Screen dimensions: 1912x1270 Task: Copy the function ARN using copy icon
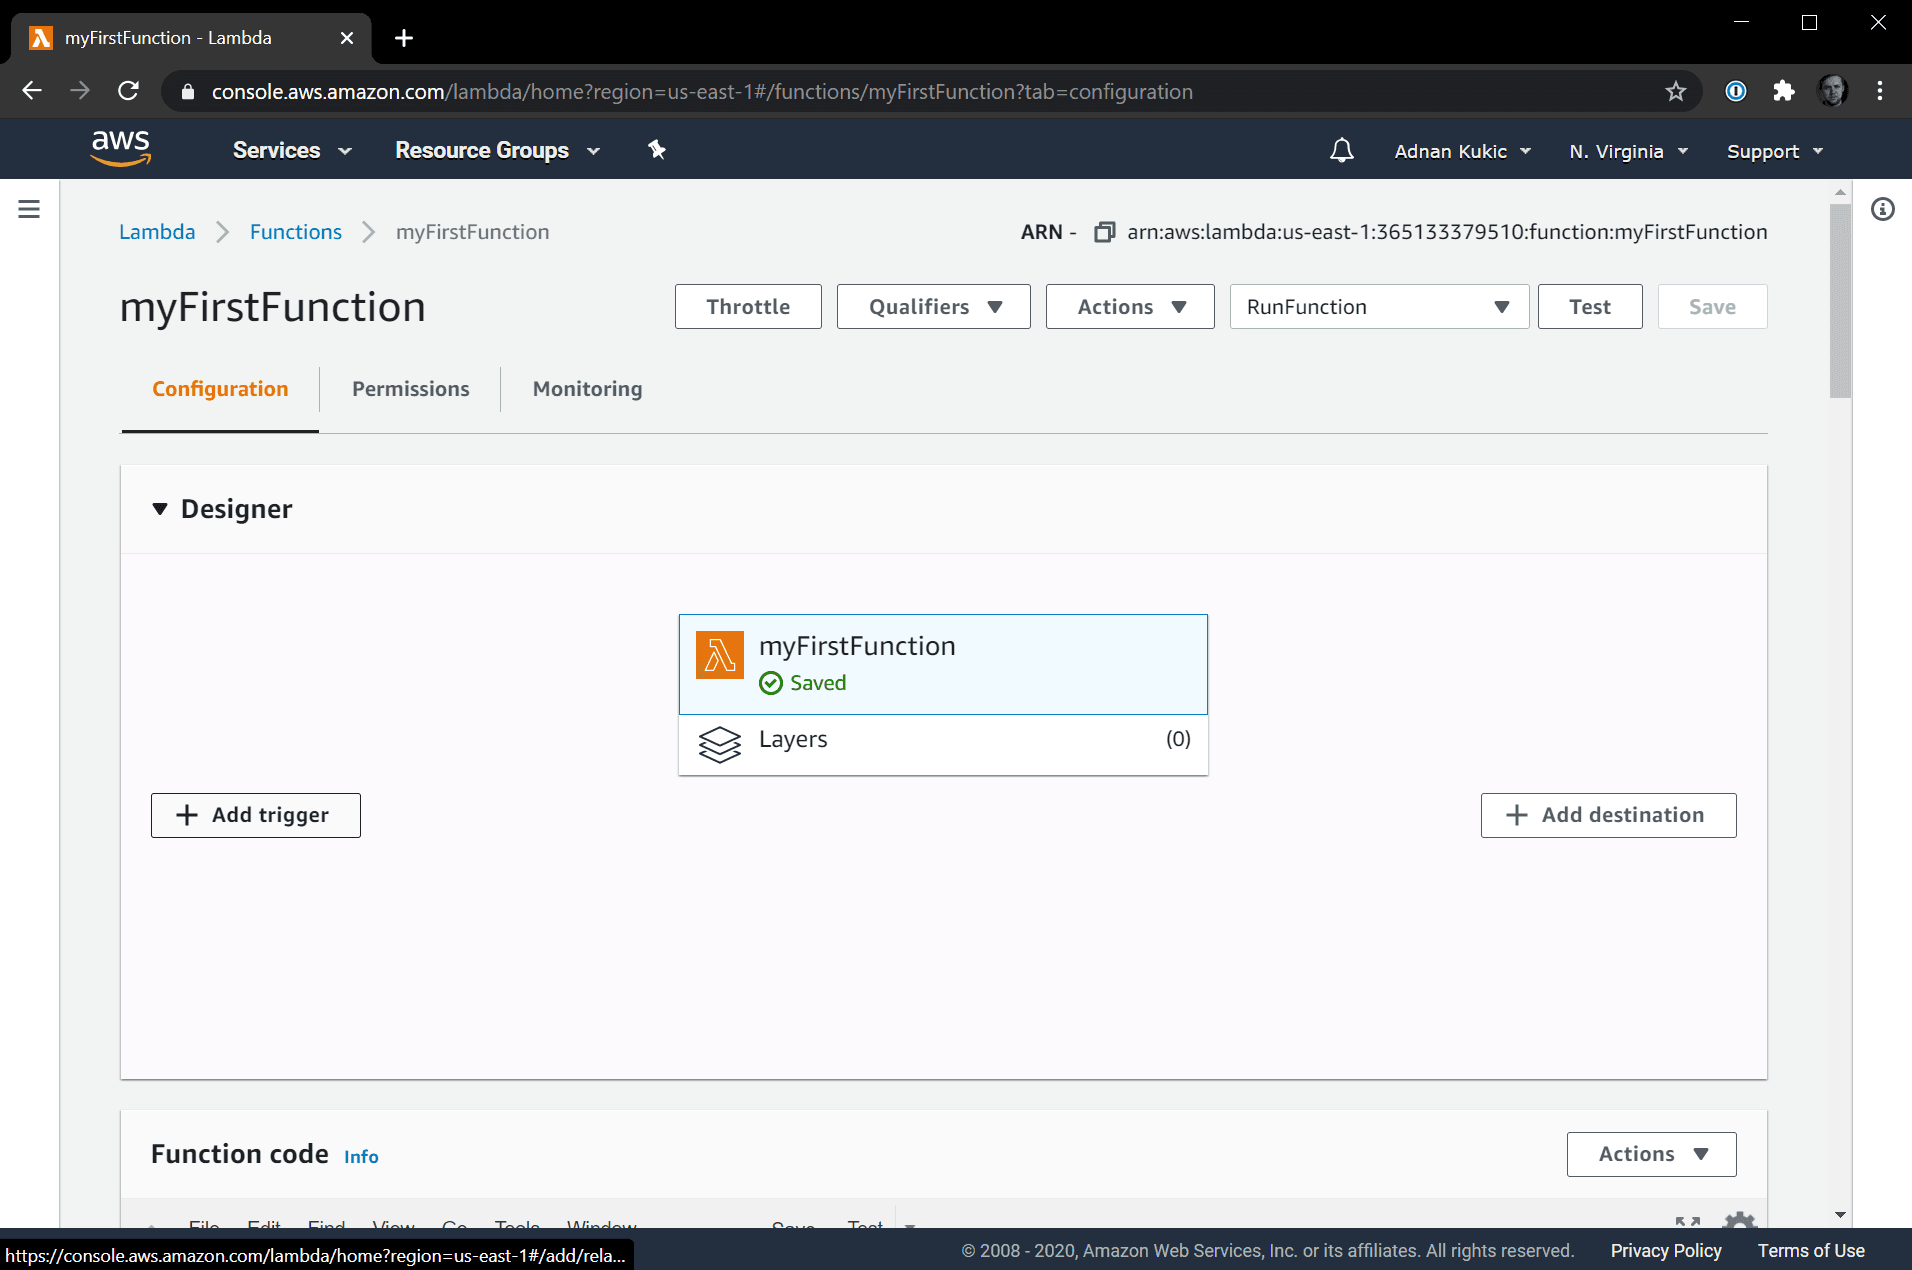coord(1104,232)
